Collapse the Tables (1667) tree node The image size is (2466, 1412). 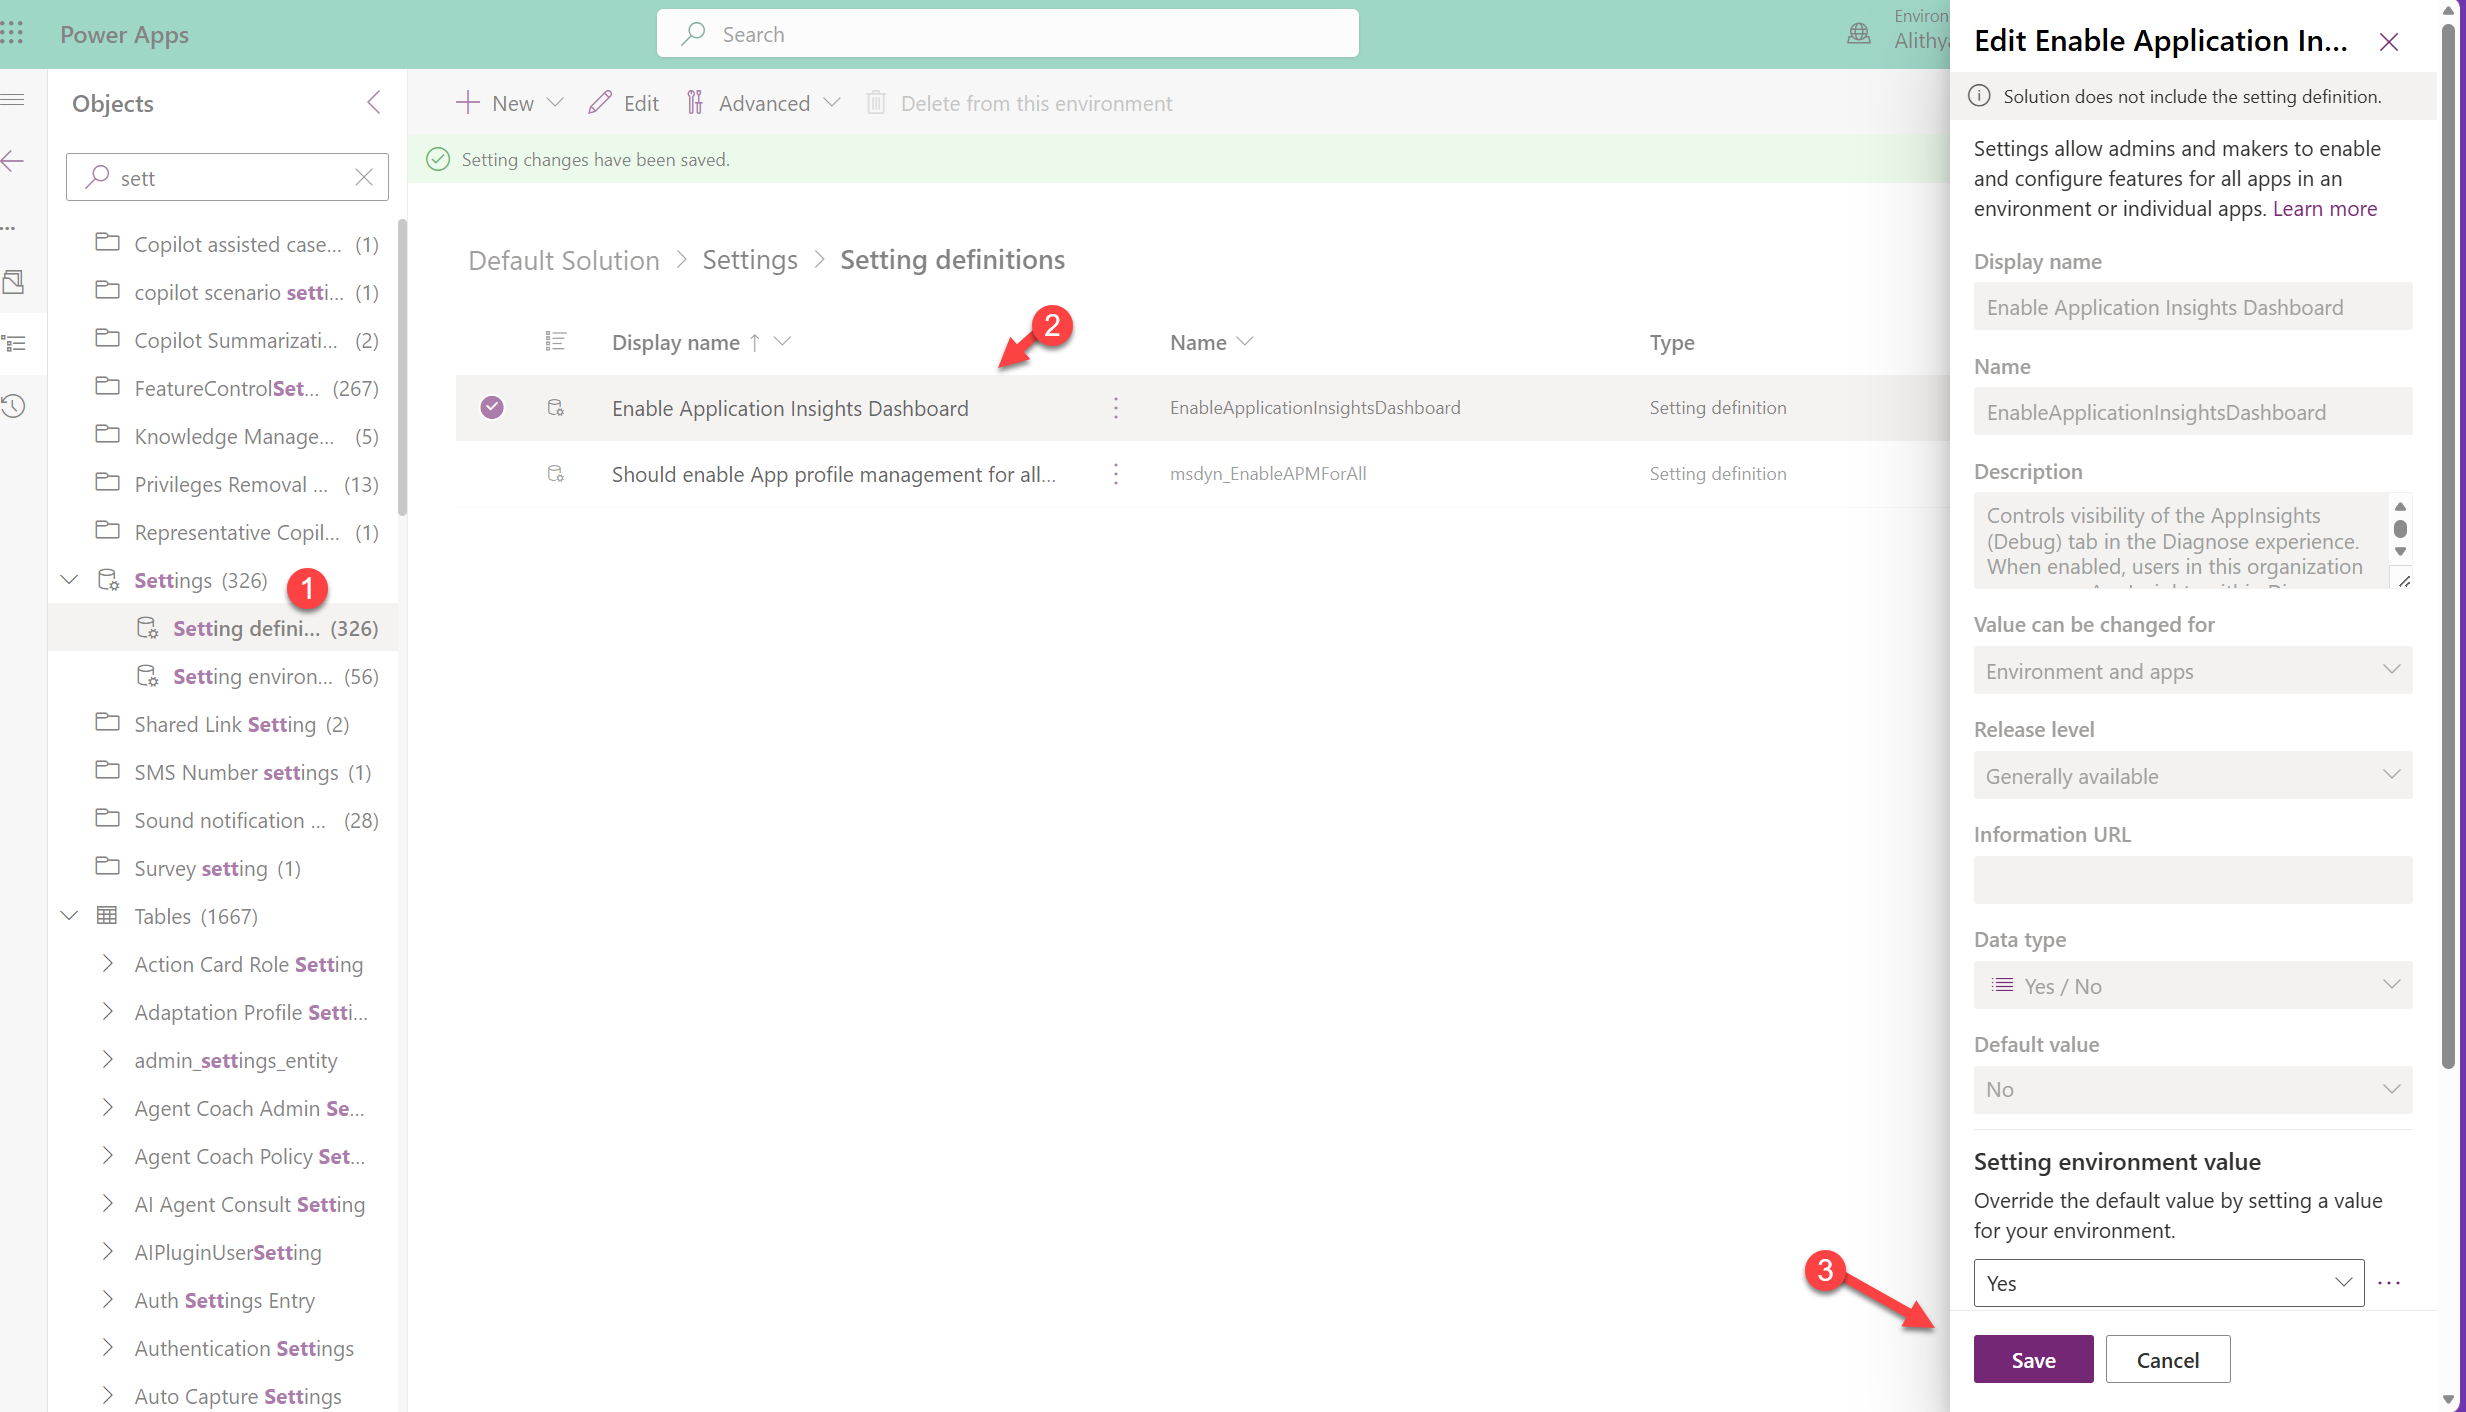pos(69,916)
